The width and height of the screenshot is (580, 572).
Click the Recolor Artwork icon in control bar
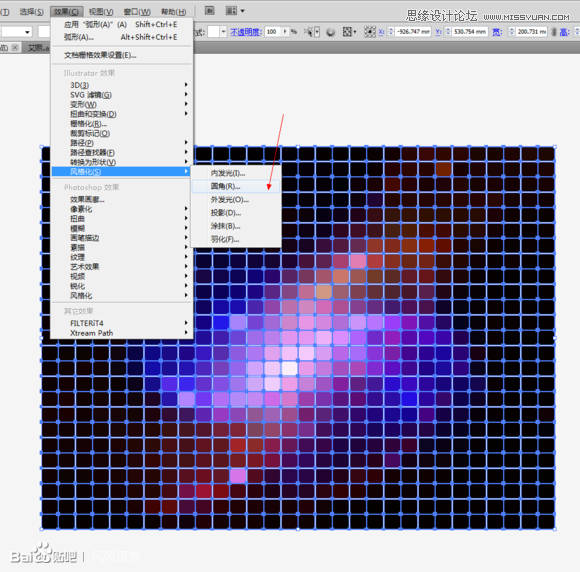pyautogui.click(x=330, y=32)
